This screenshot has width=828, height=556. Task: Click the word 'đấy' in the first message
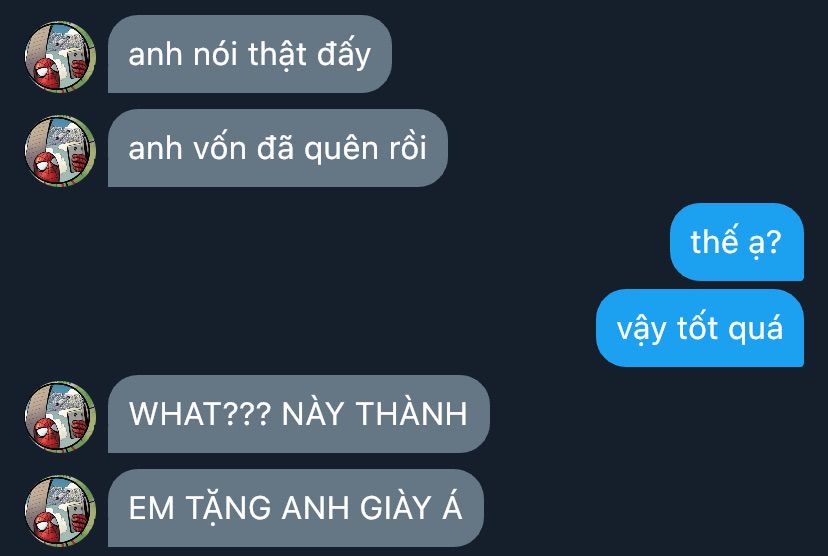[x=344, y=54]
